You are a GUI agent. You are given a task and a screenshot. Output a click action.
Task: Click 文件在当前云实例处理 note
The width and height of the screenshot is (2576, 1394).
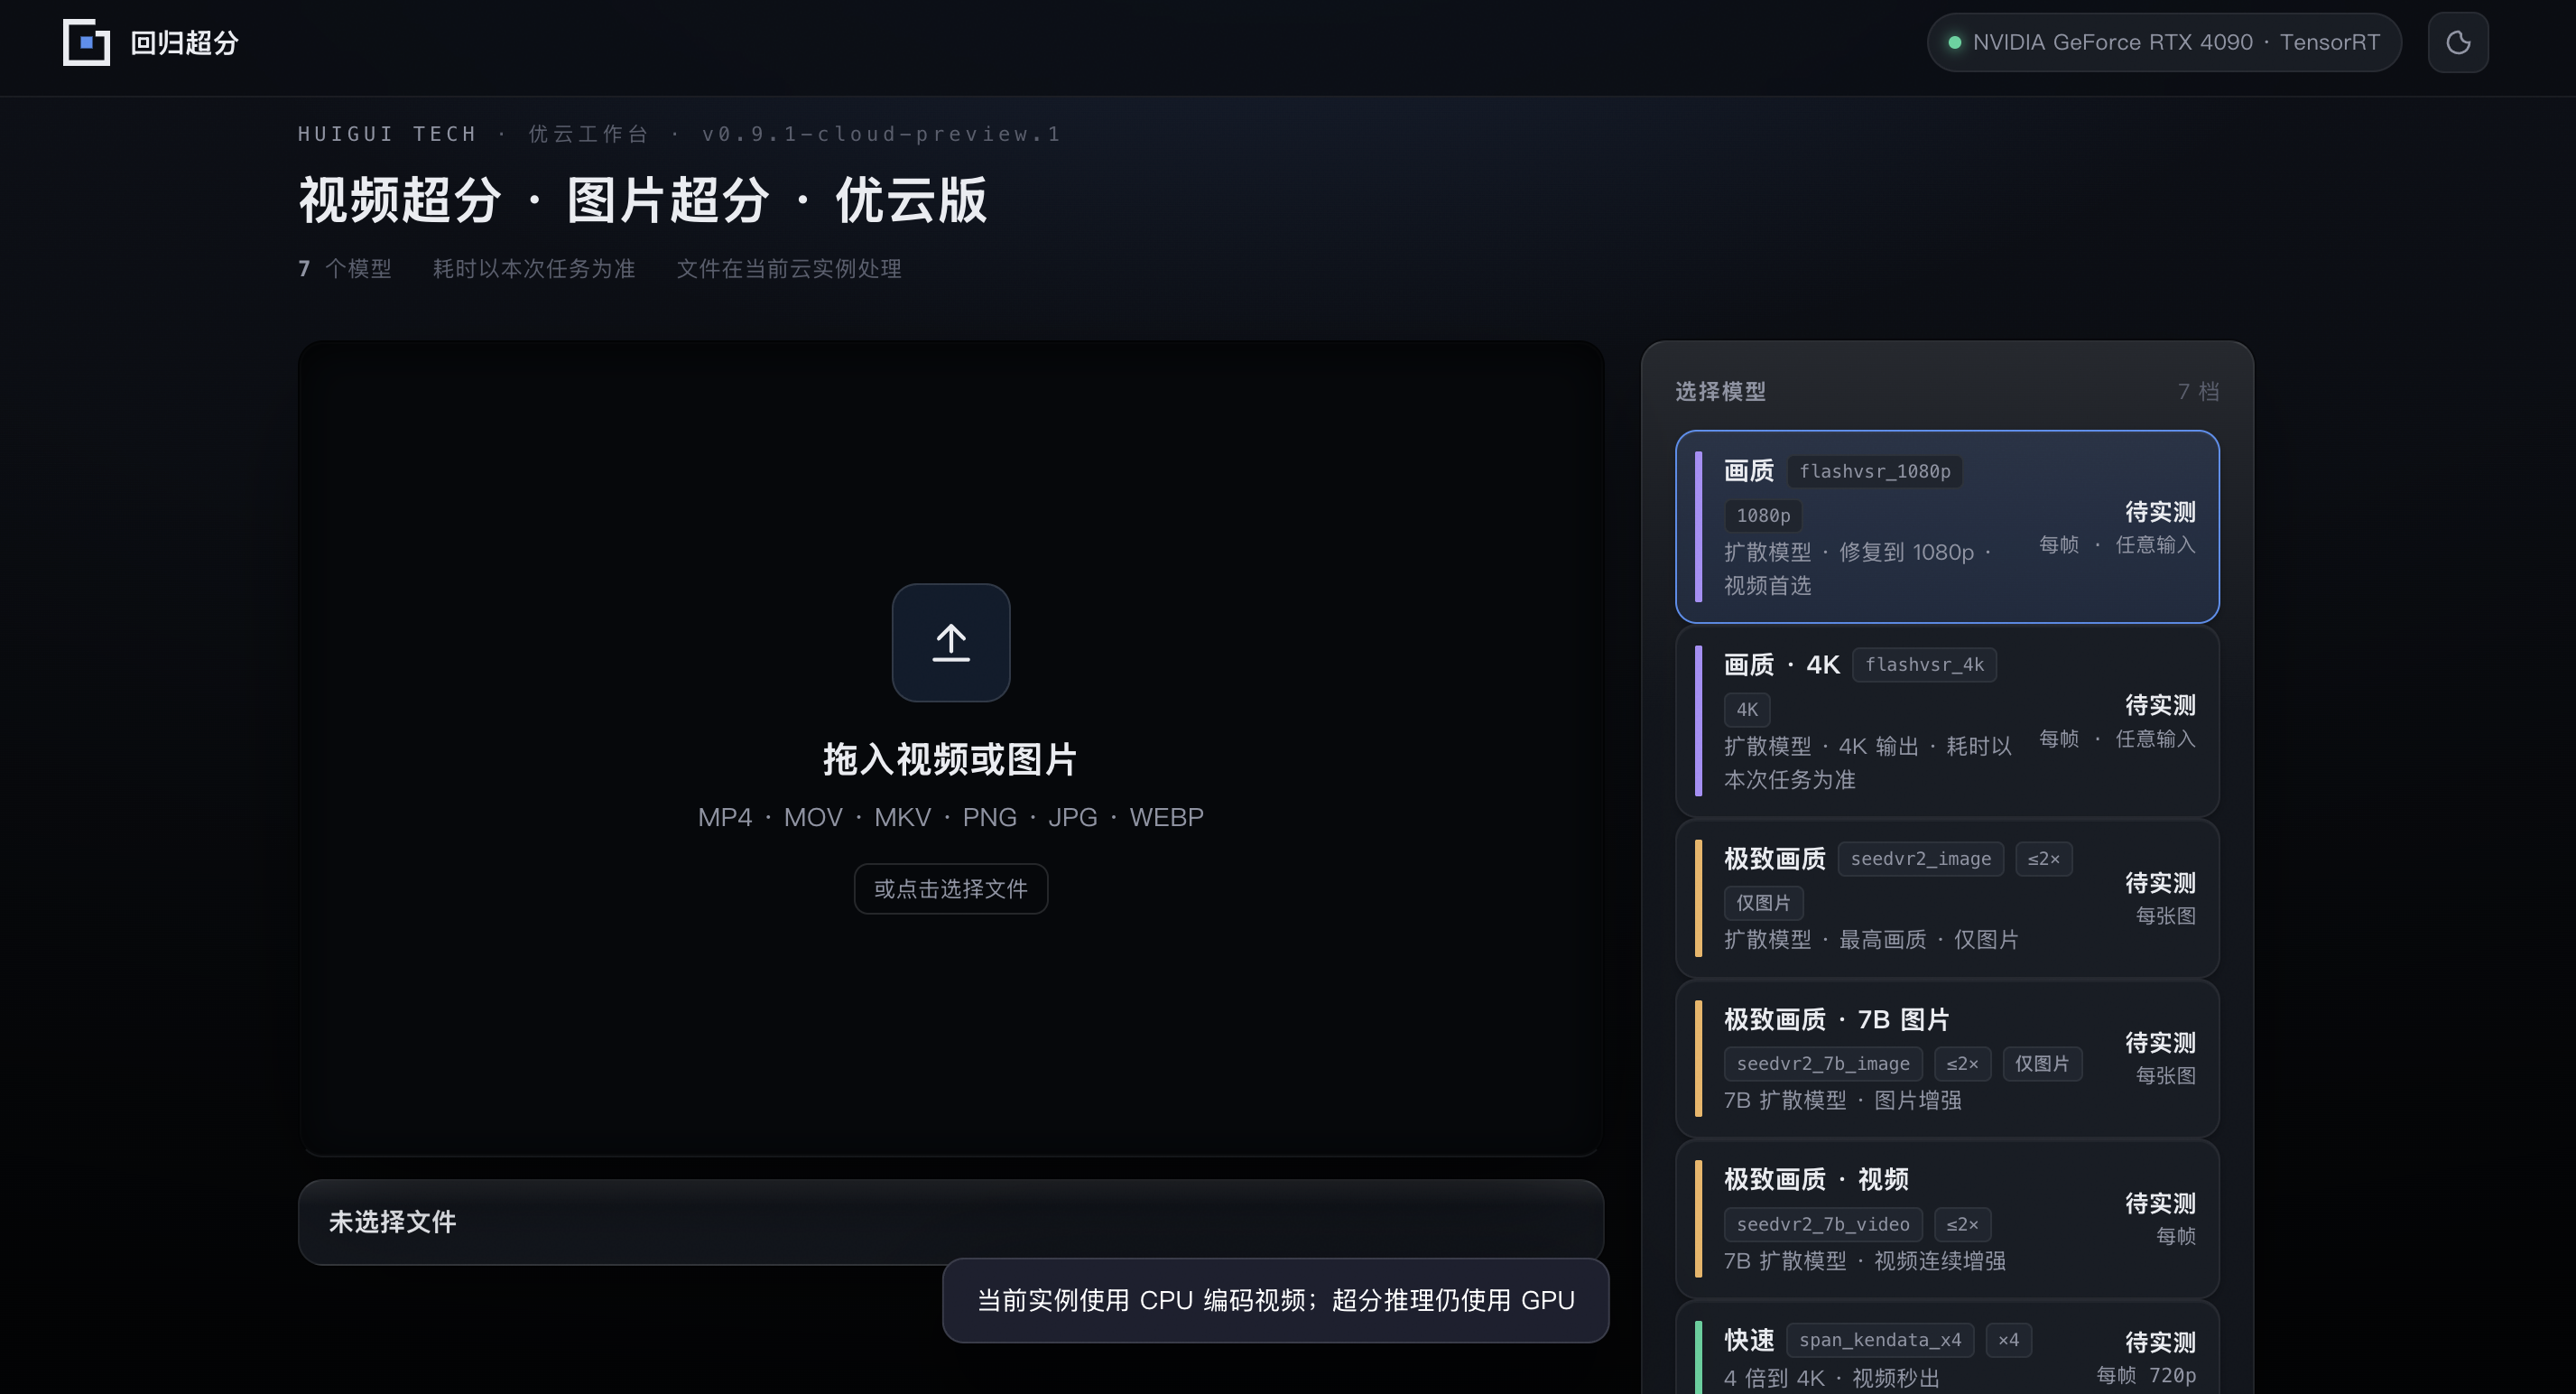coord(789,268)
